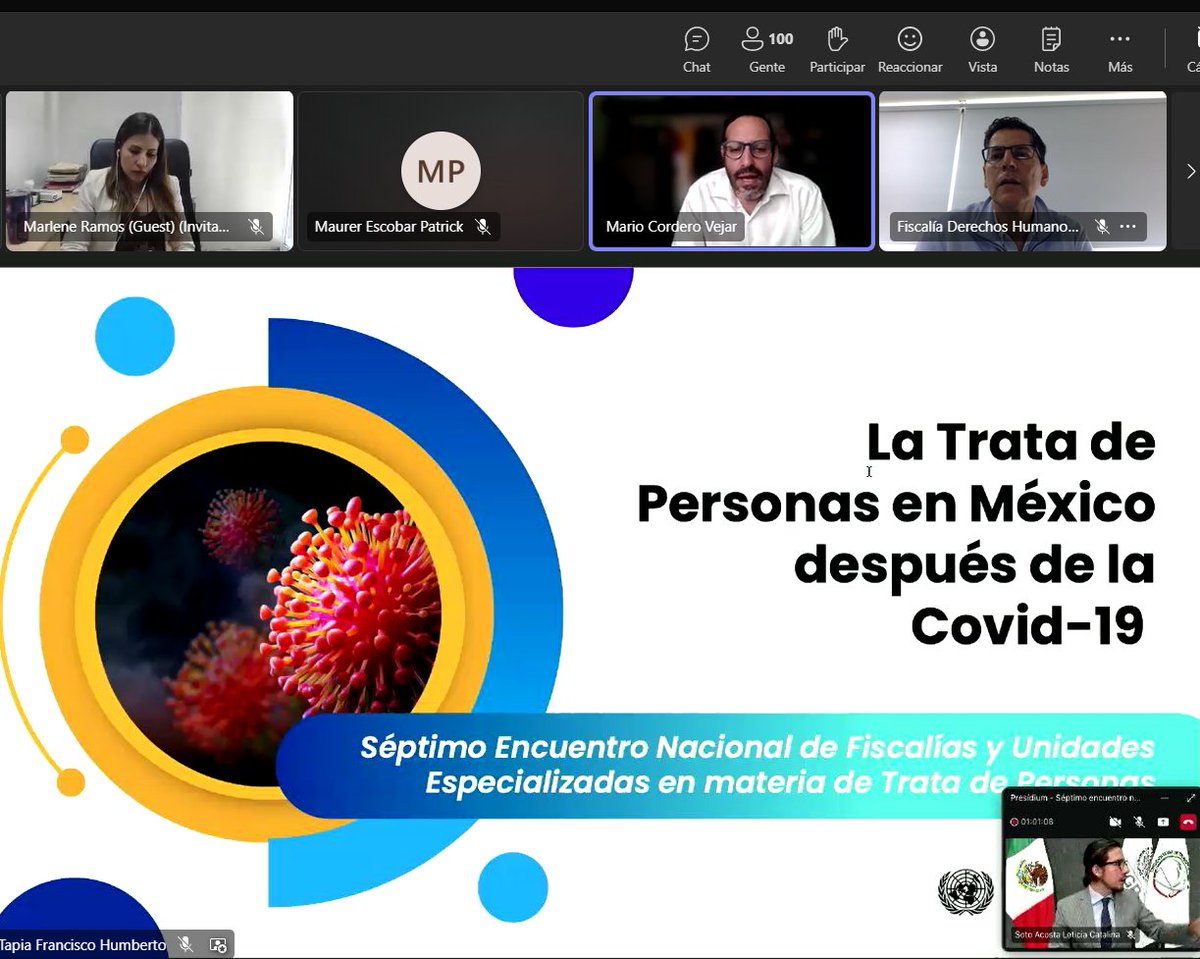The width and height of the screenshot is (1200, 959).
Task: Show next participants with the right chevron
Action: coord(1190,171)
